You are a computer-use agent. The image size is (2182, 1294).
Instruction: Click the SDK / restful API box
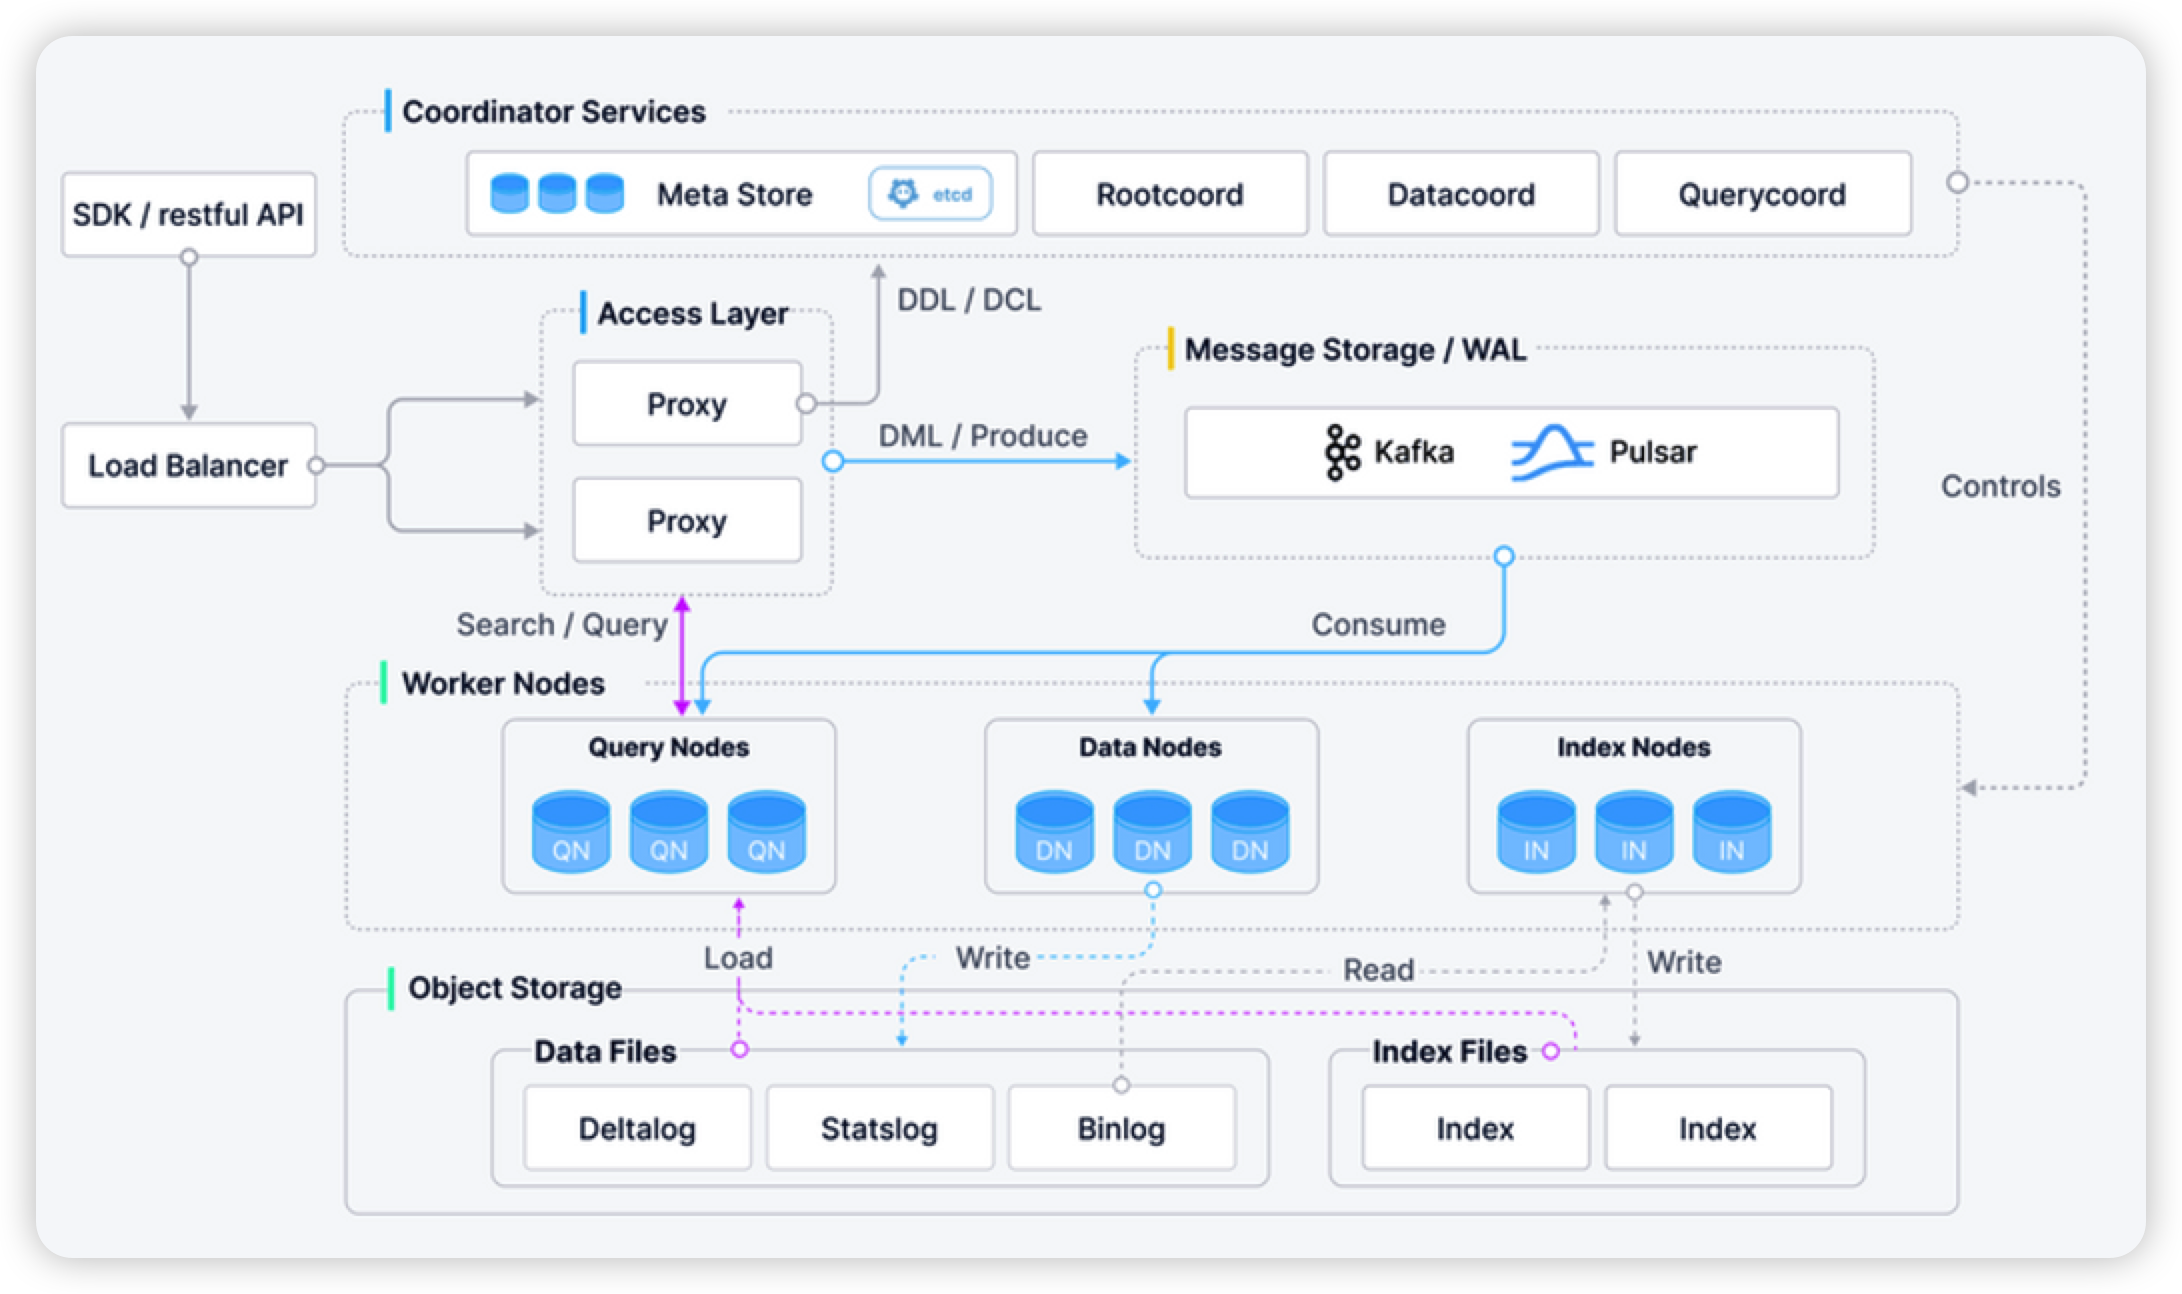(x=188, y=215)
